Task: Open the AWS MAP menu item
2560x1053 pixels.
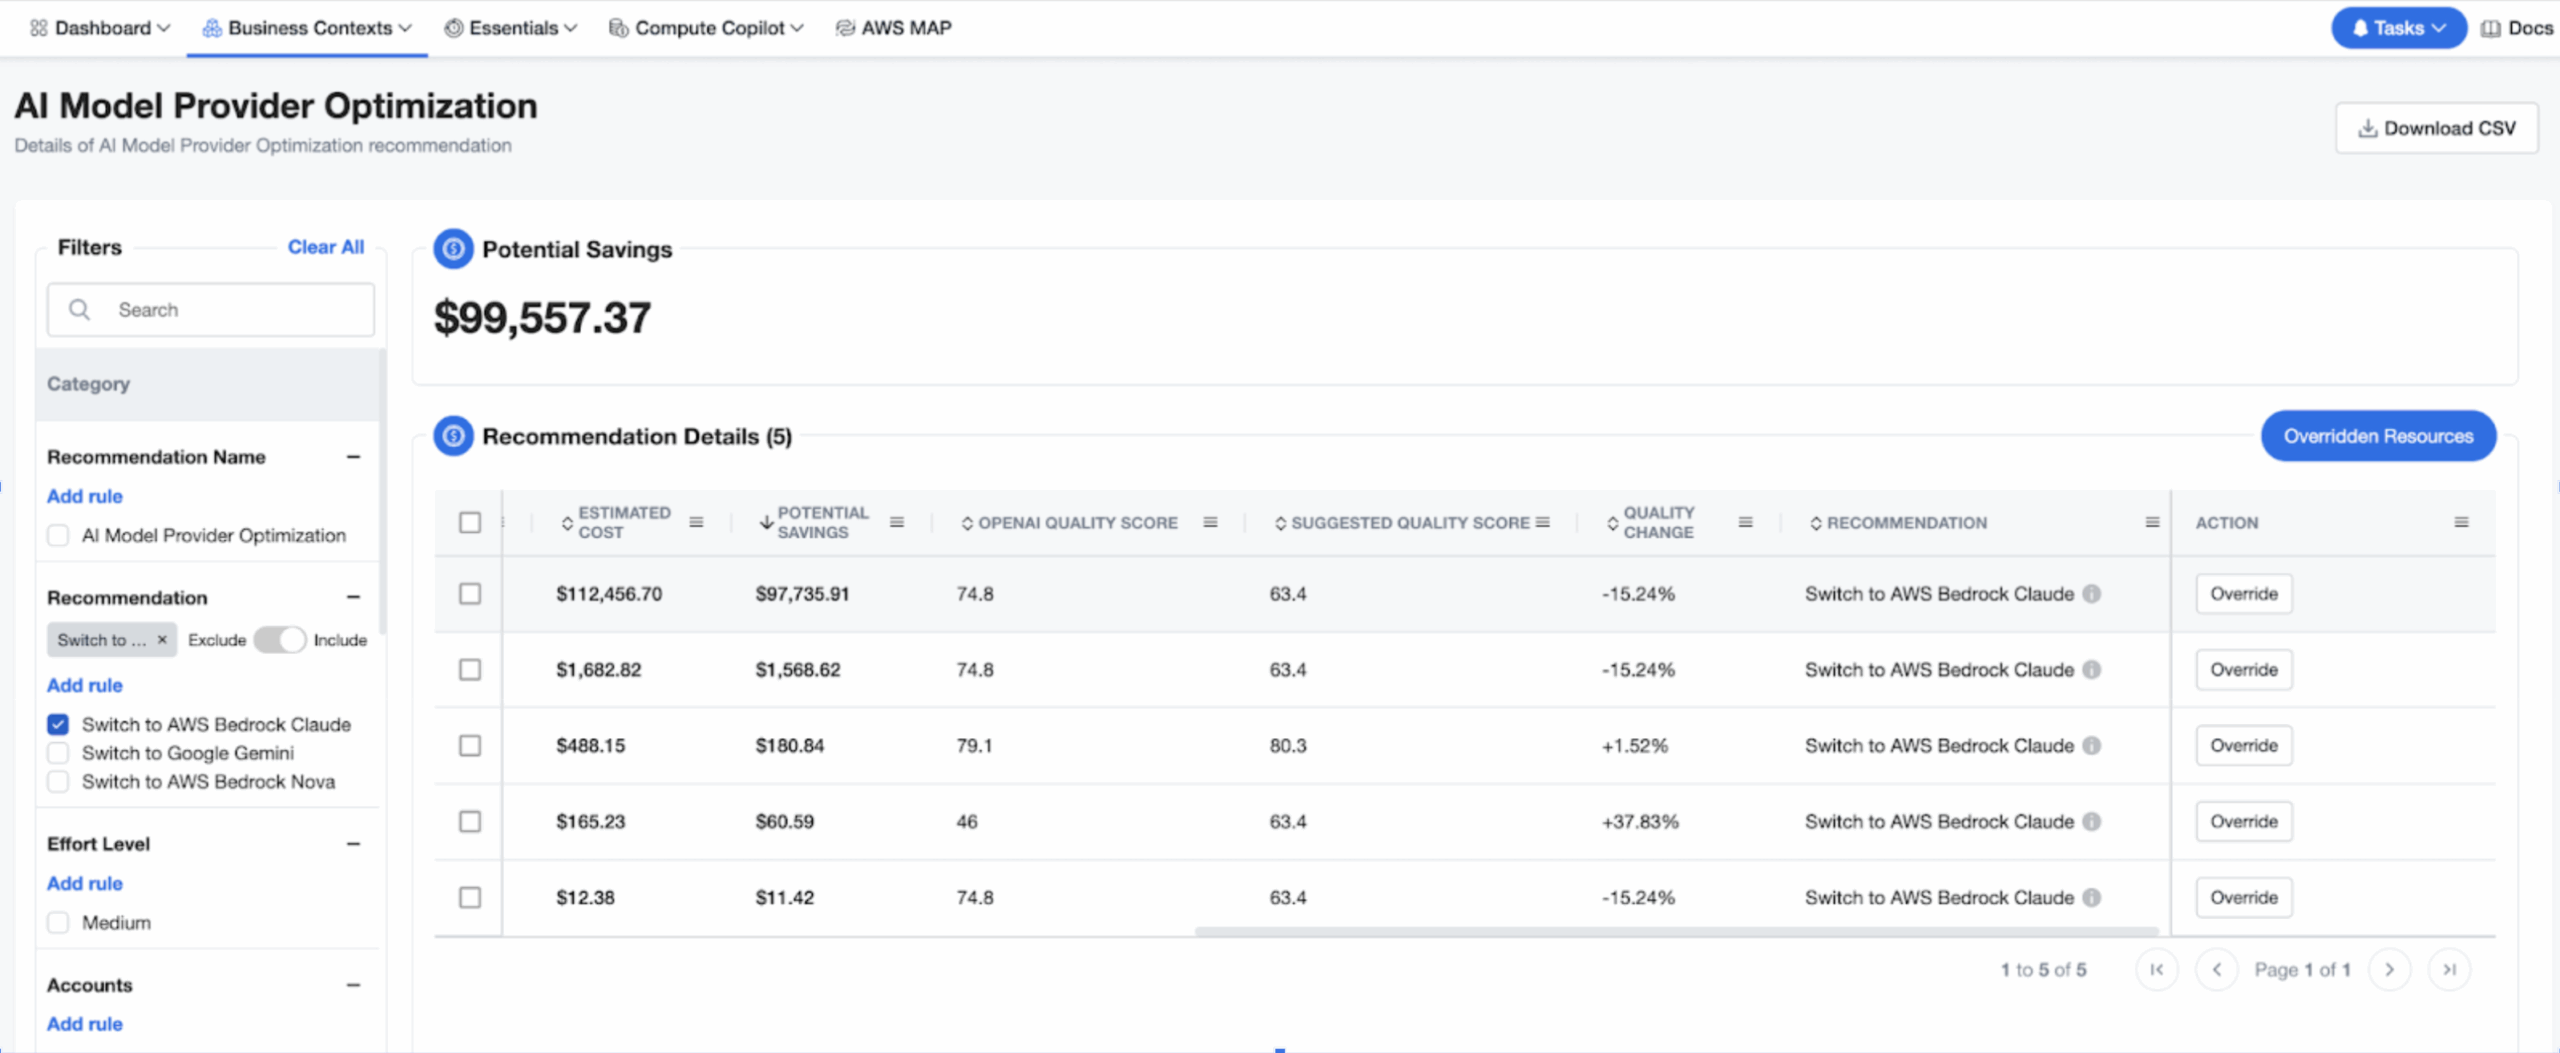Action: [x=894, y=28]
